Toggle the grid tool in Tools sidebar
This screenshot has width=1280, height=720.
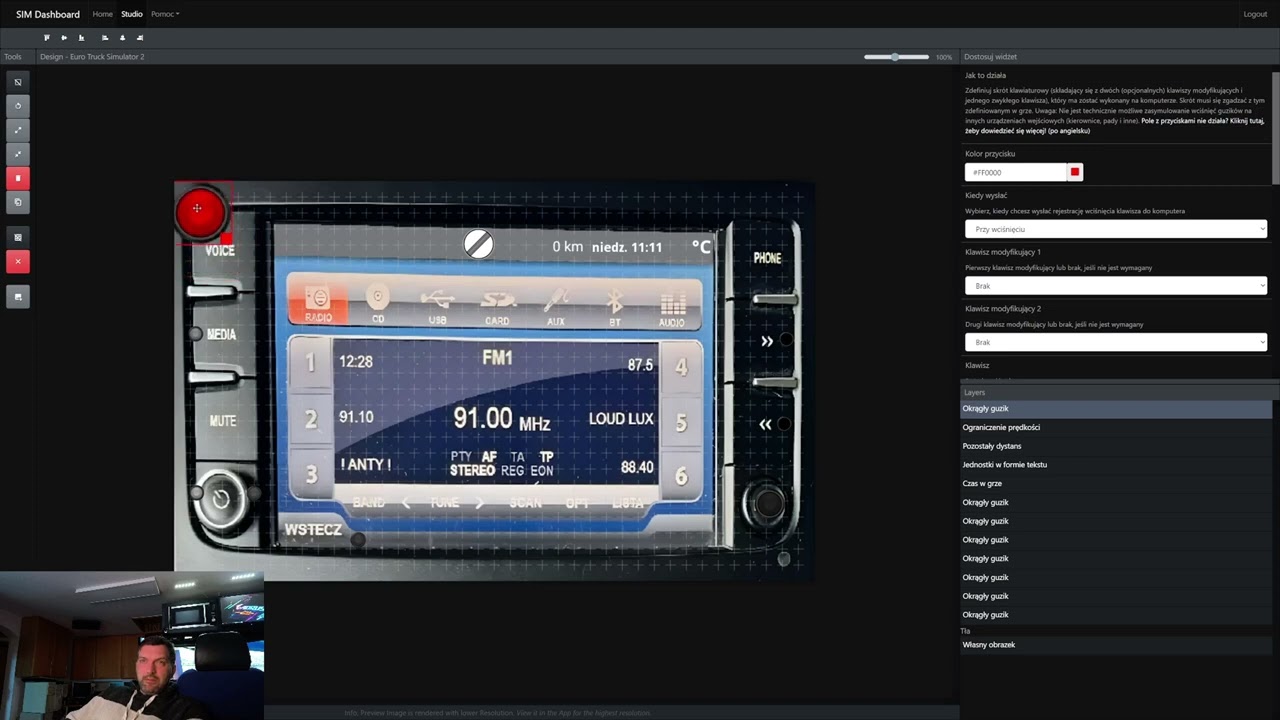18,237
